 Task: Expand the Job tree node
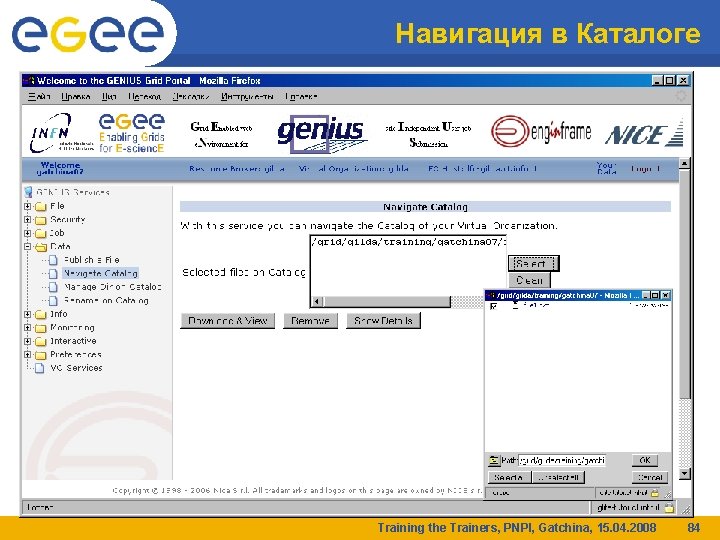(28, 233)
